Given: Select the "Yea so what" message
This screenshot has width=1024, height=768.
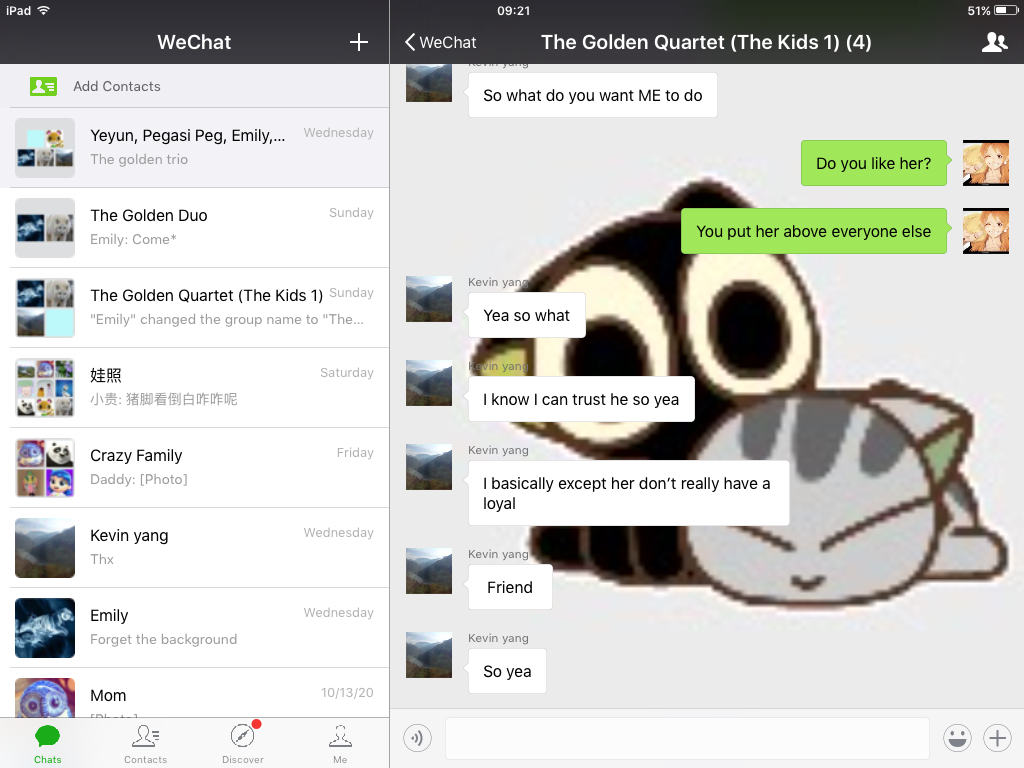Looking at the screenshot, I should 526,315.
